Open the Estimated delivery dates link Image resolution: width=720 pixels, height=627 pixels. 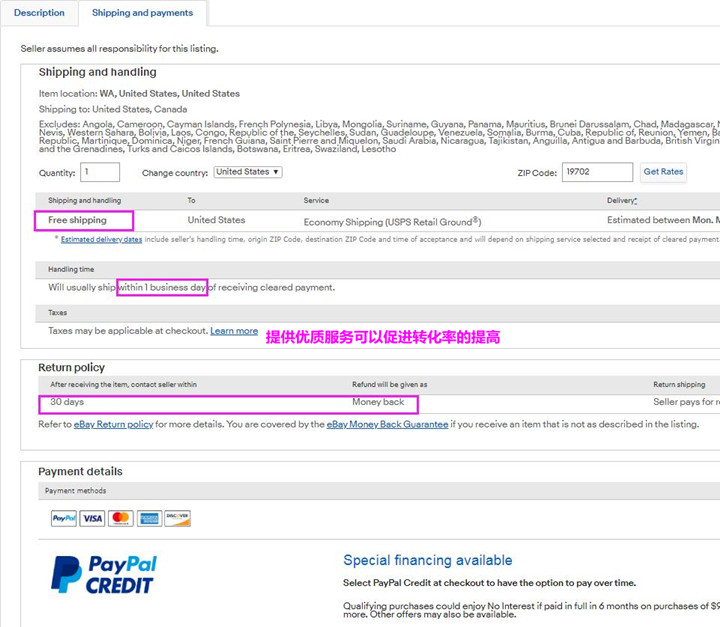pos(101,239)
